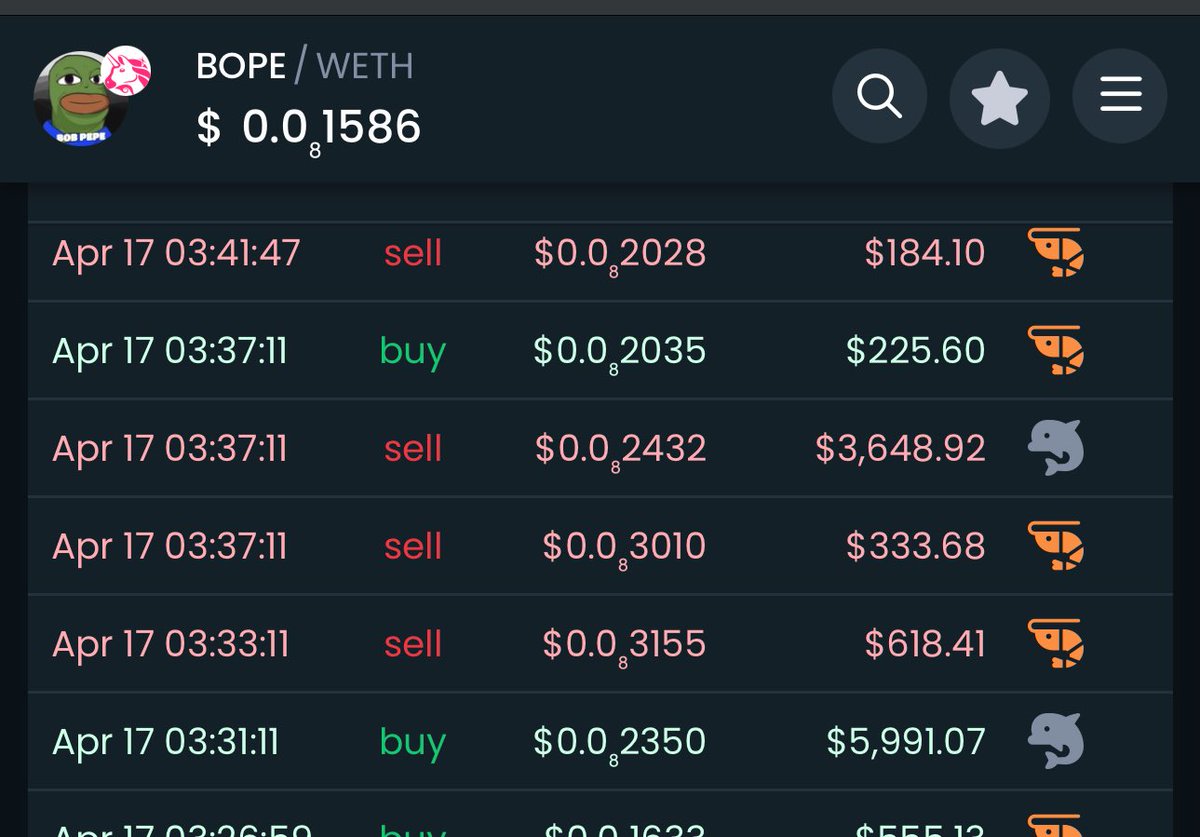
Task: Select timestamp Apr 17 03:31:11
Action: click(x=166, y=742)
